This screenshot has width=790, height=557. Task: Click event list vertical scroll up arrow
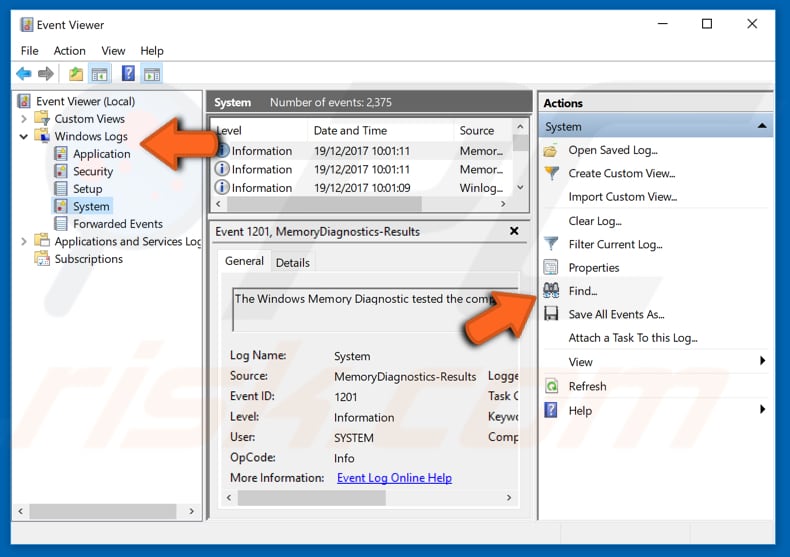(x=520, y=126)
